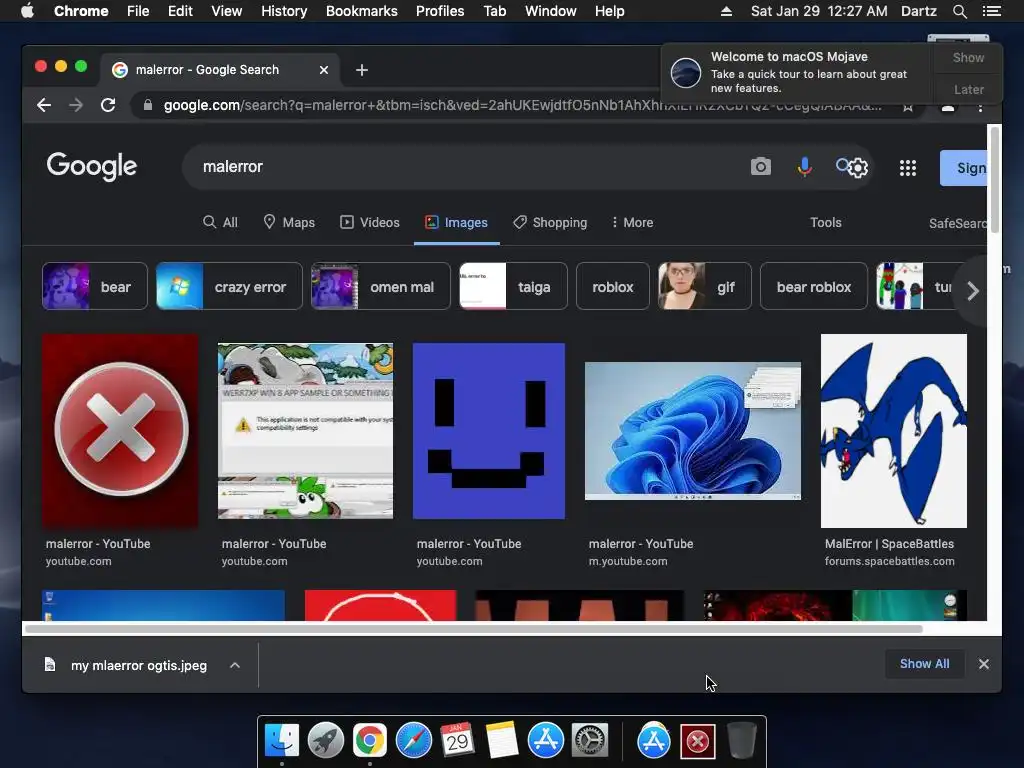Click the padlock site info icon

coord(148,105)
